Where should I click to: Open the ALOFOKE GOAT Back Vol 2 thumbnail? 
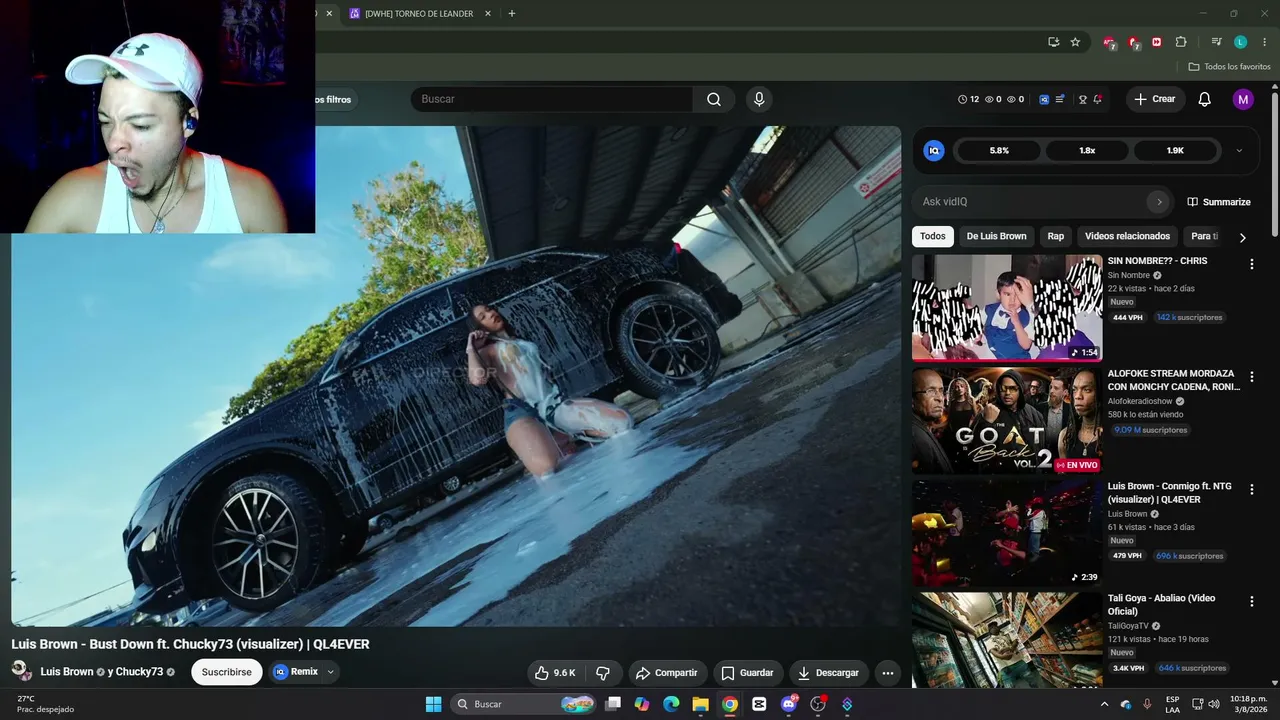1007,420
